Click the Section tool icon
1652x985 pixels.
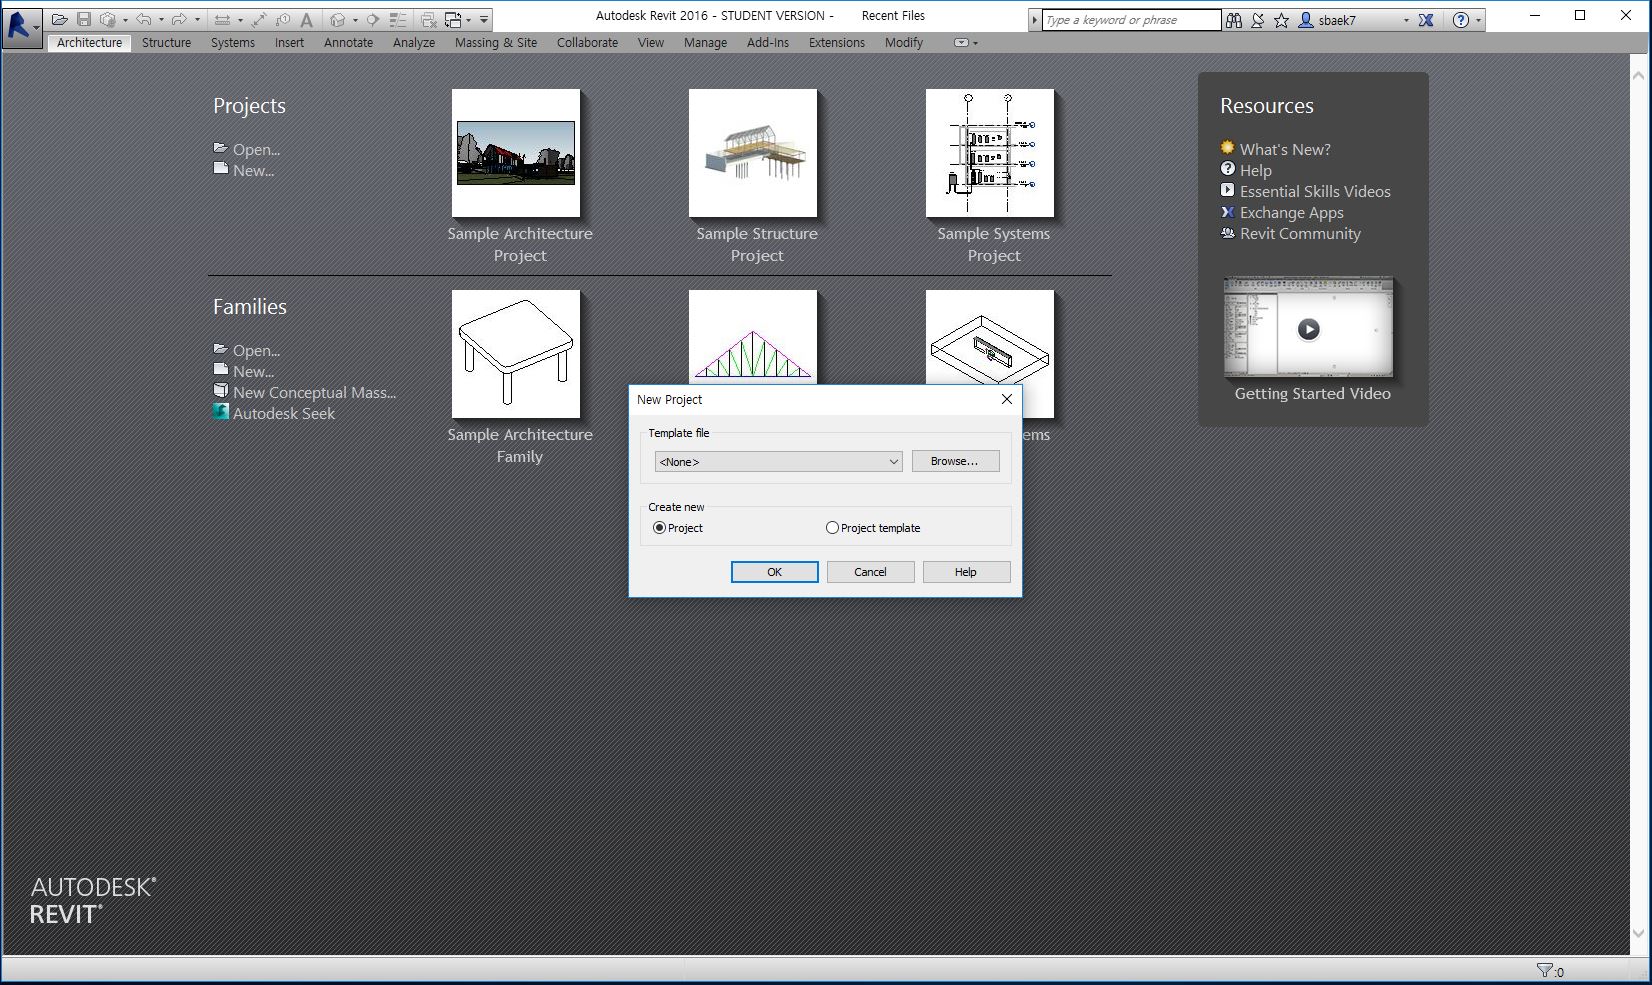(x=372, y=19)
